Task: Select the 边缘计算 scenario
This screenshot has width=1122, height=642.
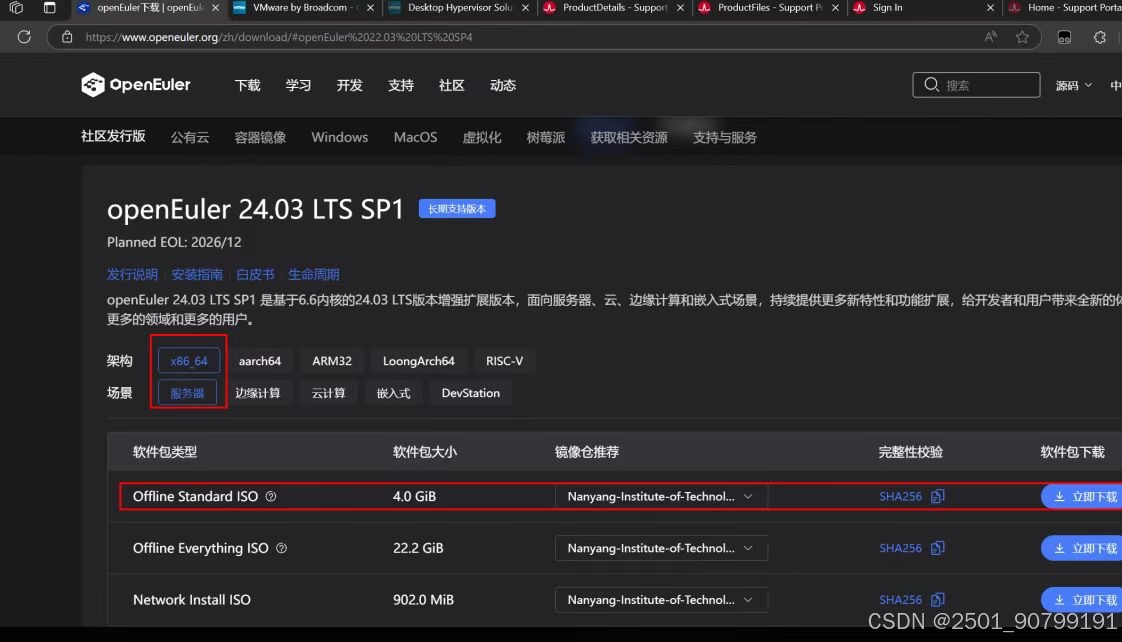Action: (258, 393)
